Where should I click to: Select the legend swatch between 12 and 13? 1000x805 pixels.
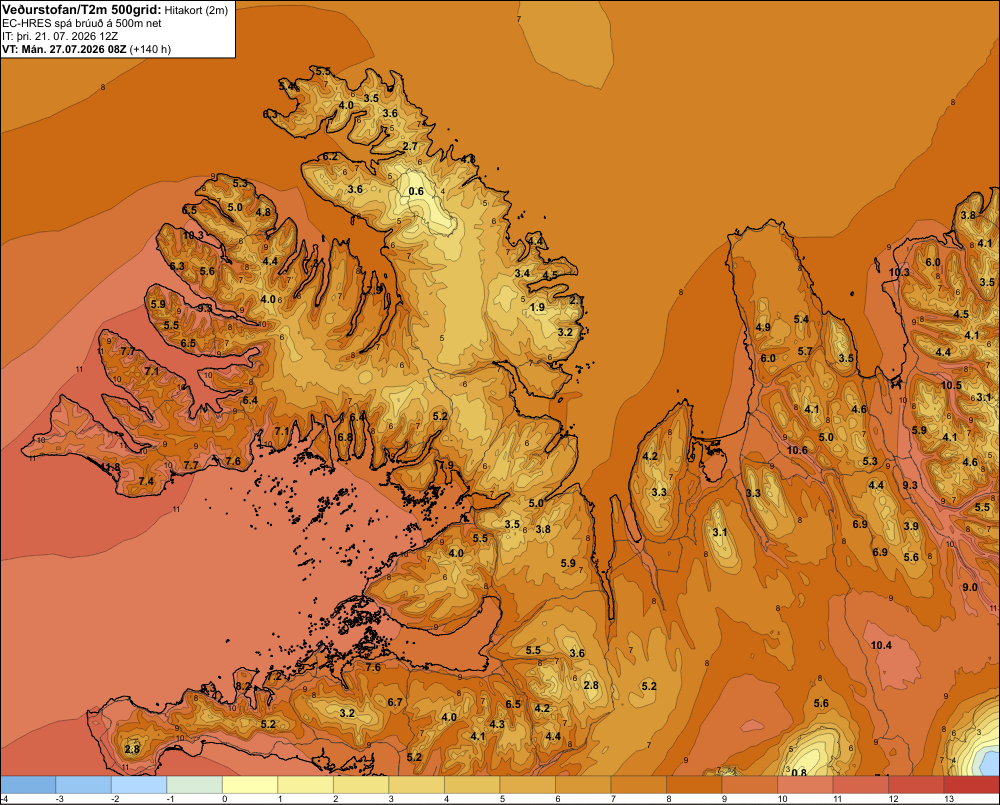click(916, 785)
